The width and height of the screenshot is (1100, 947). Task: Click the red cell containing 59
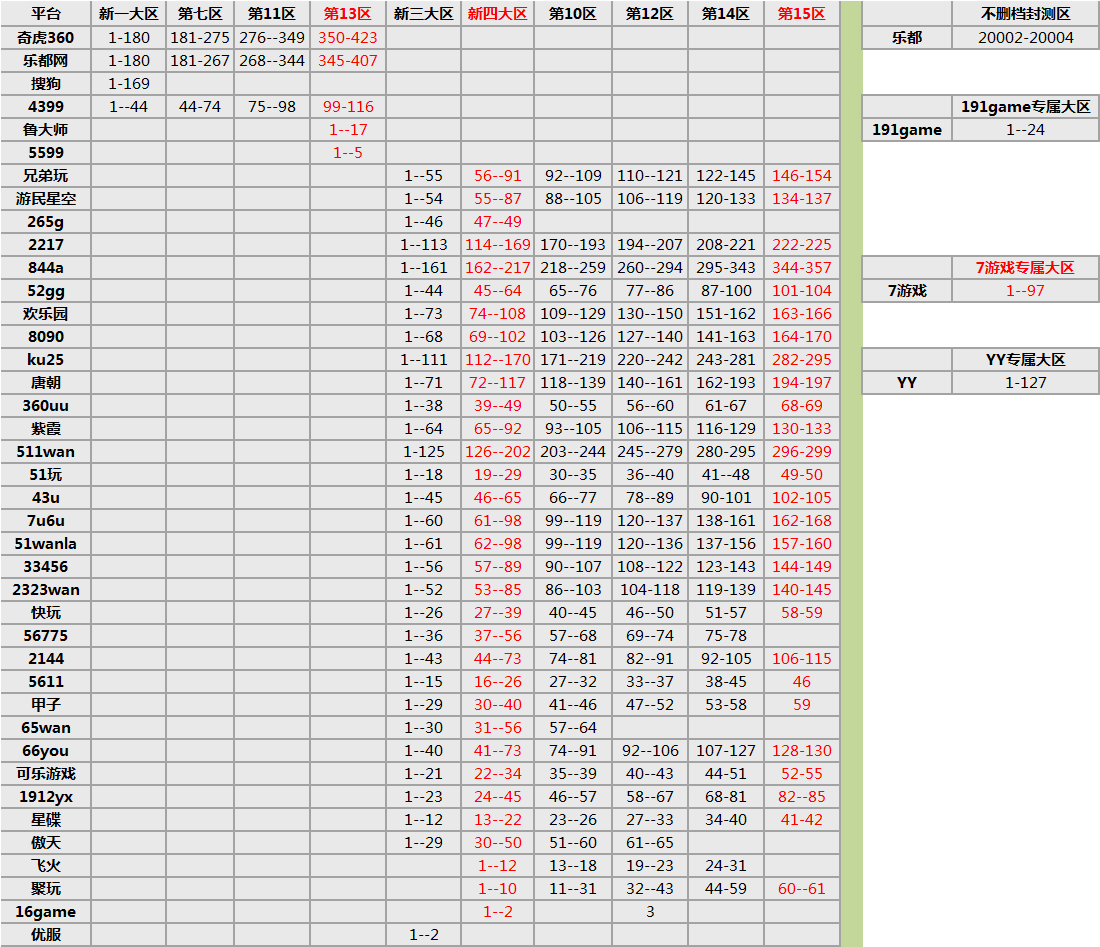click(801, 705)
